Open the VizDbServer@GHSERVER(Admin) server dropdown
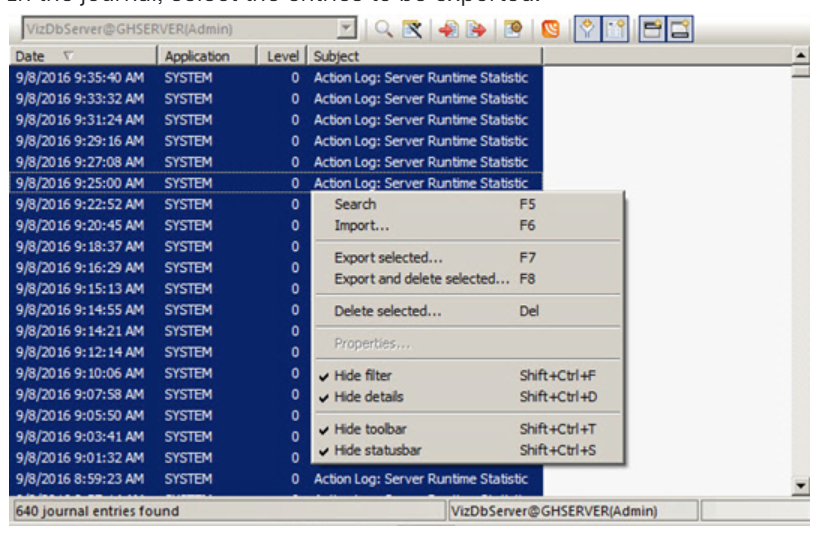Viewport: 837px width, 533px height. point(346,28)
